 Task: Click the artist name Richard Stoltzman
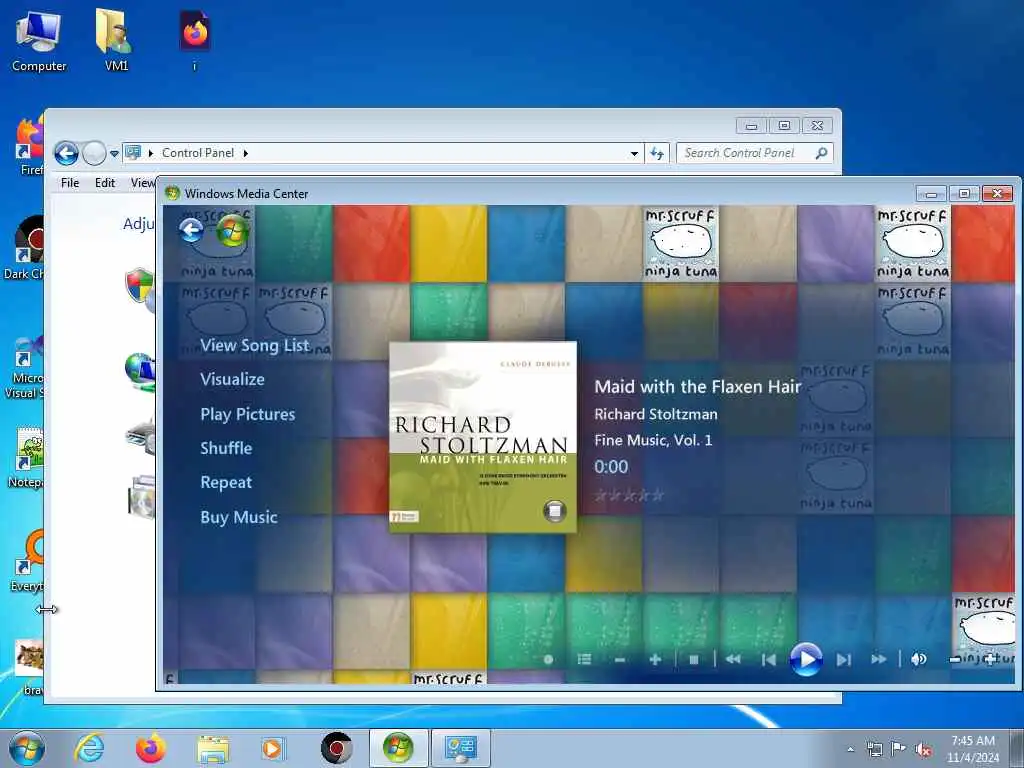[x=656, y=414]
